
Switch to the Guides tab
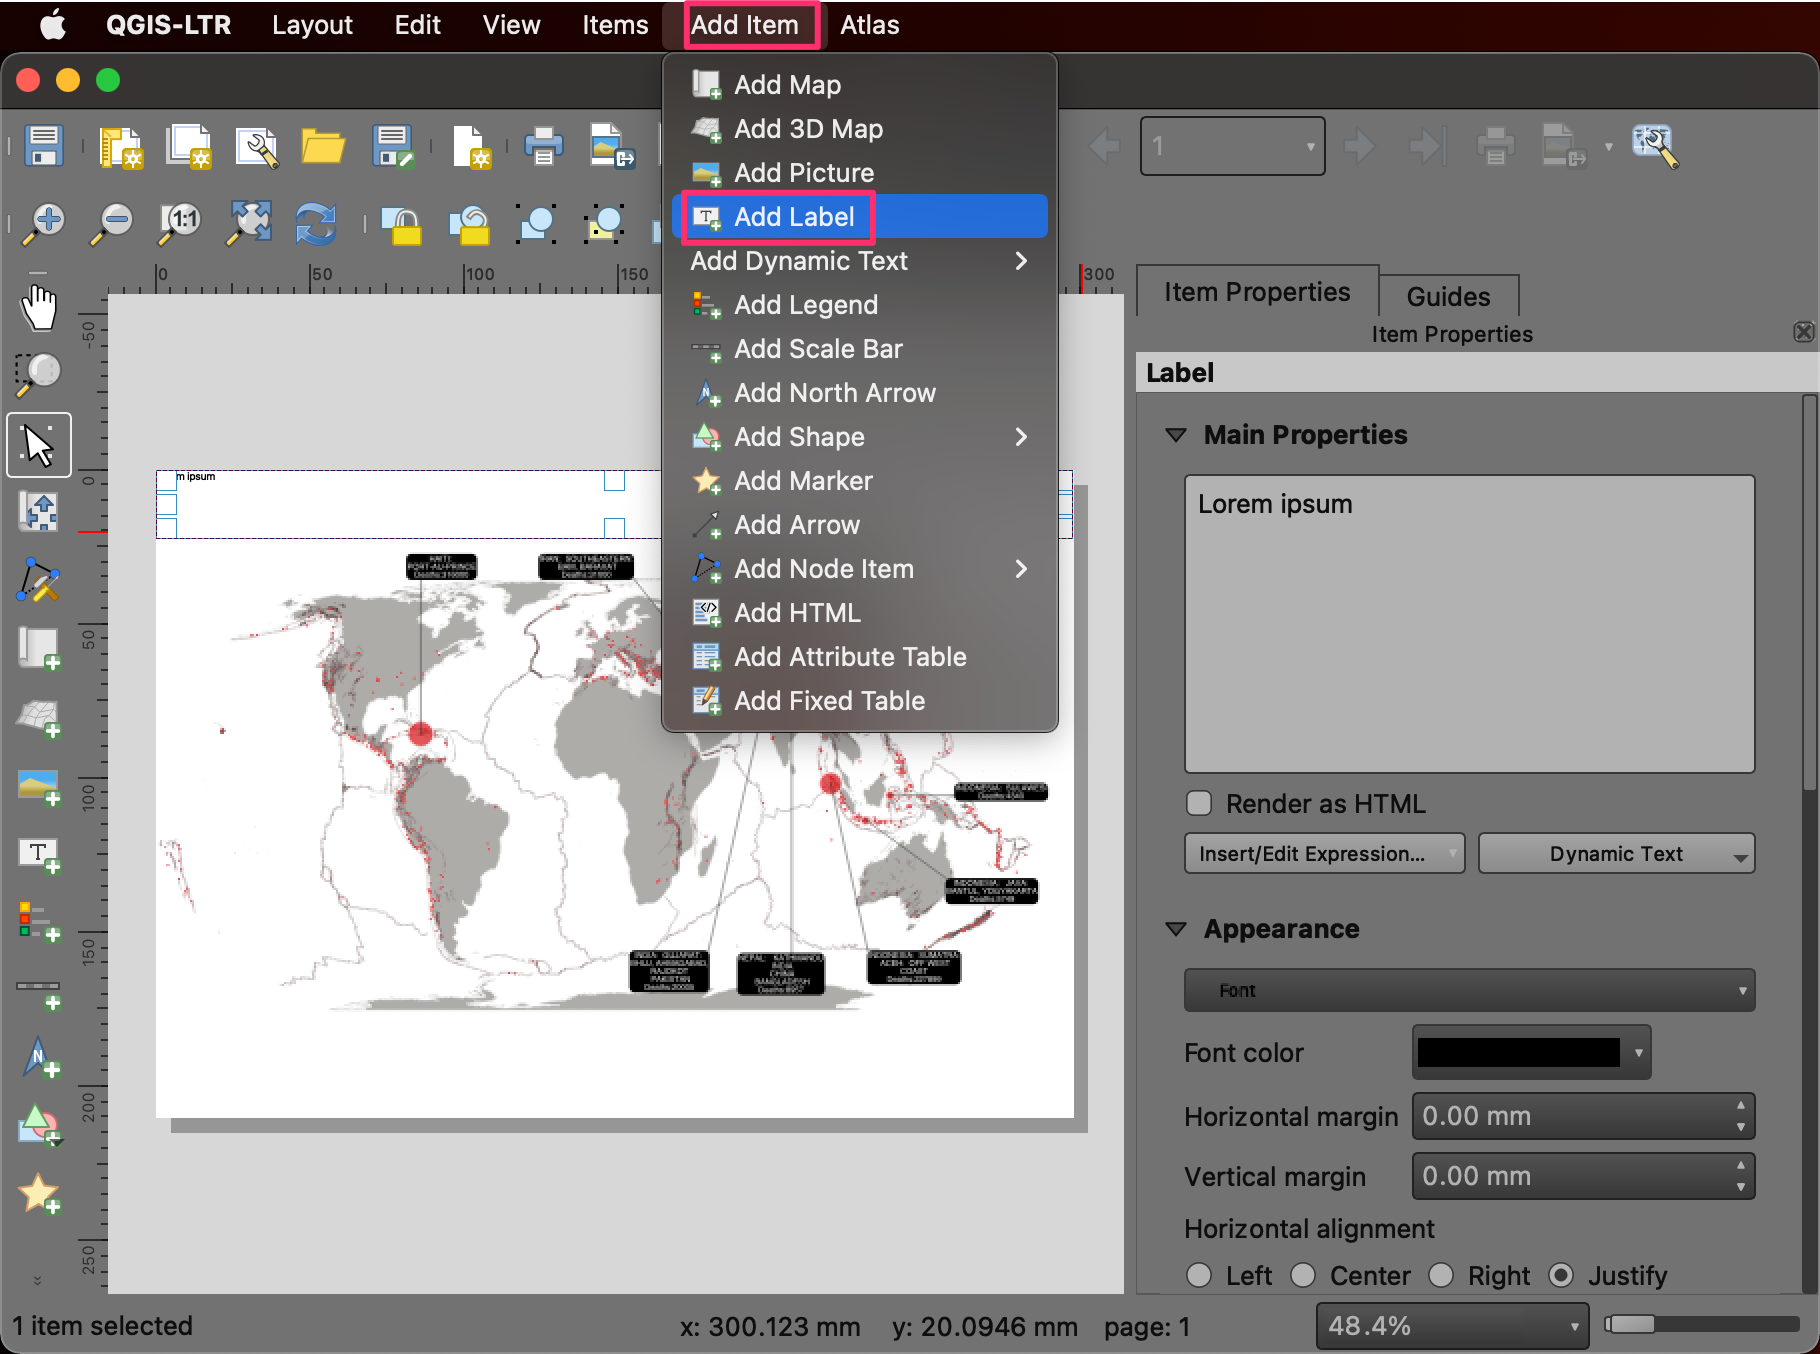coord(1448,296)
